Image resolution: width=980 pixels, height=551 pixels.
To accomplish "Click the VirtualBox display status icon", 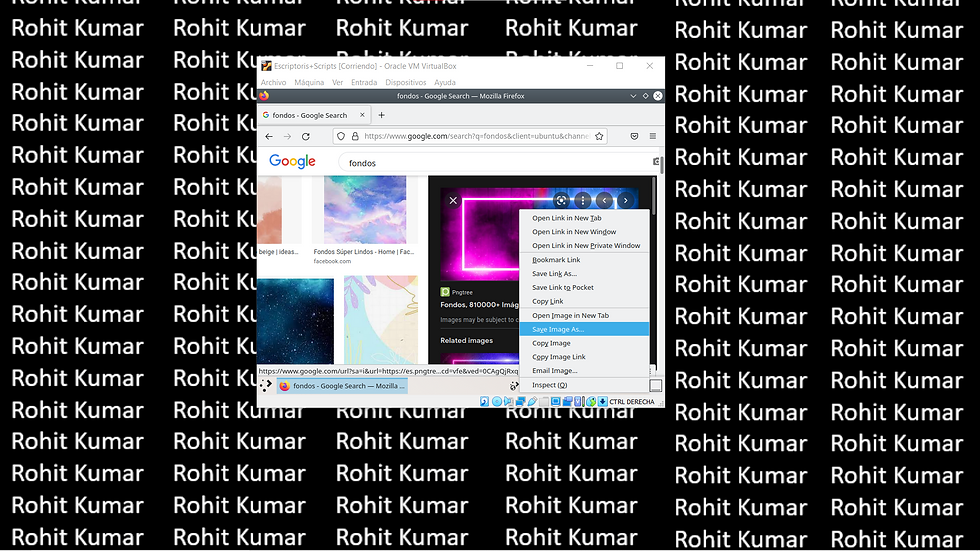I will pyautogui.click(x=555, y=401).
